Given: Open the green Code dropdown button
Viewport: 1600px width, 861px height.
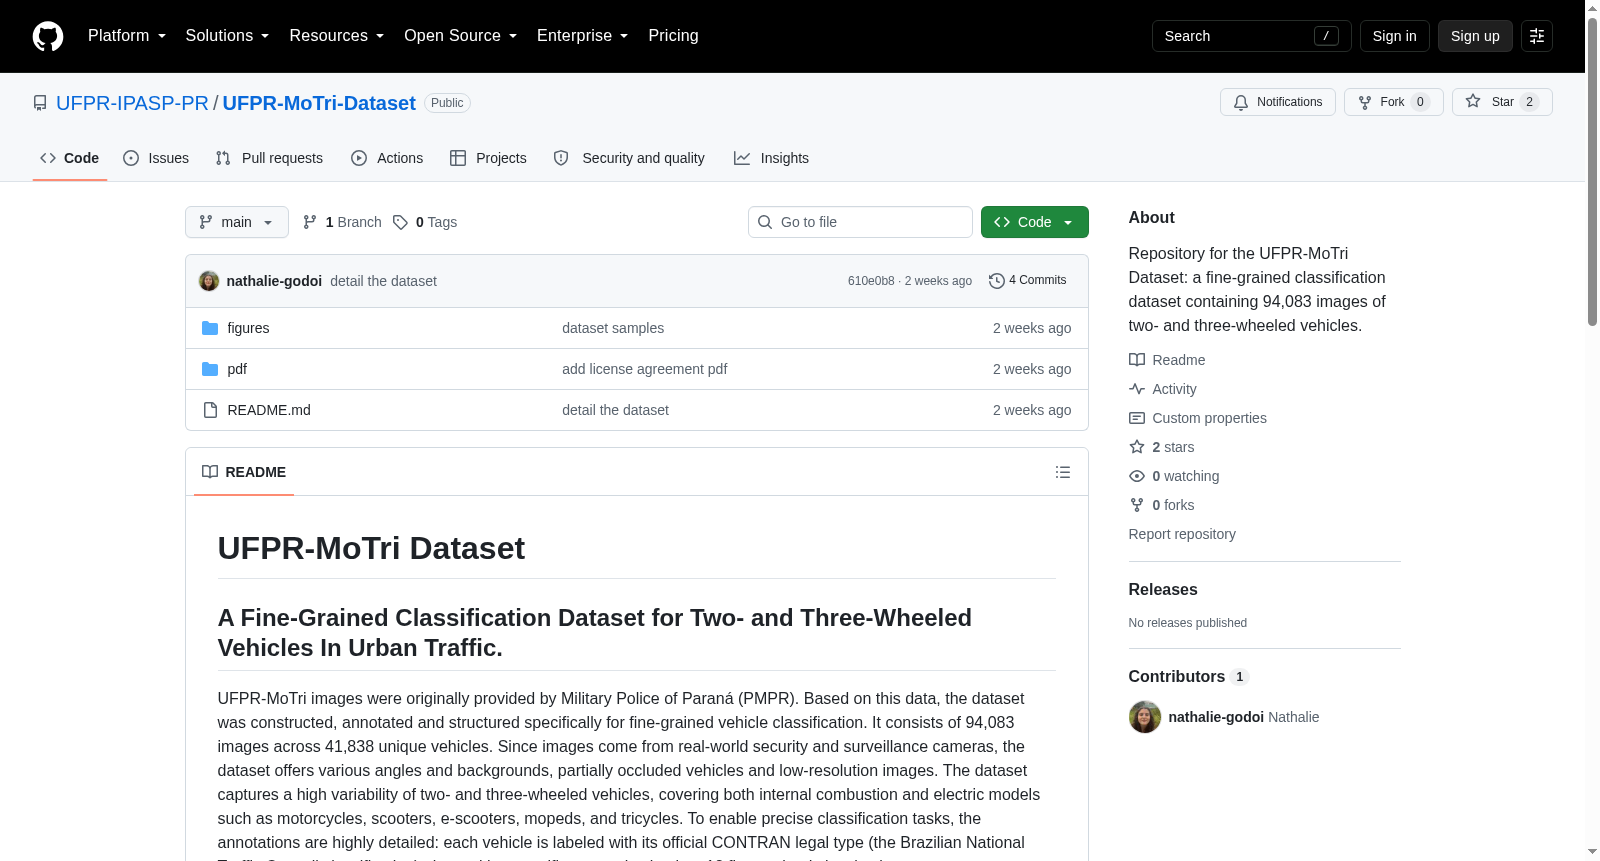Looking at the screenshot, I should pyautogui.click(x=1035, y=222).
